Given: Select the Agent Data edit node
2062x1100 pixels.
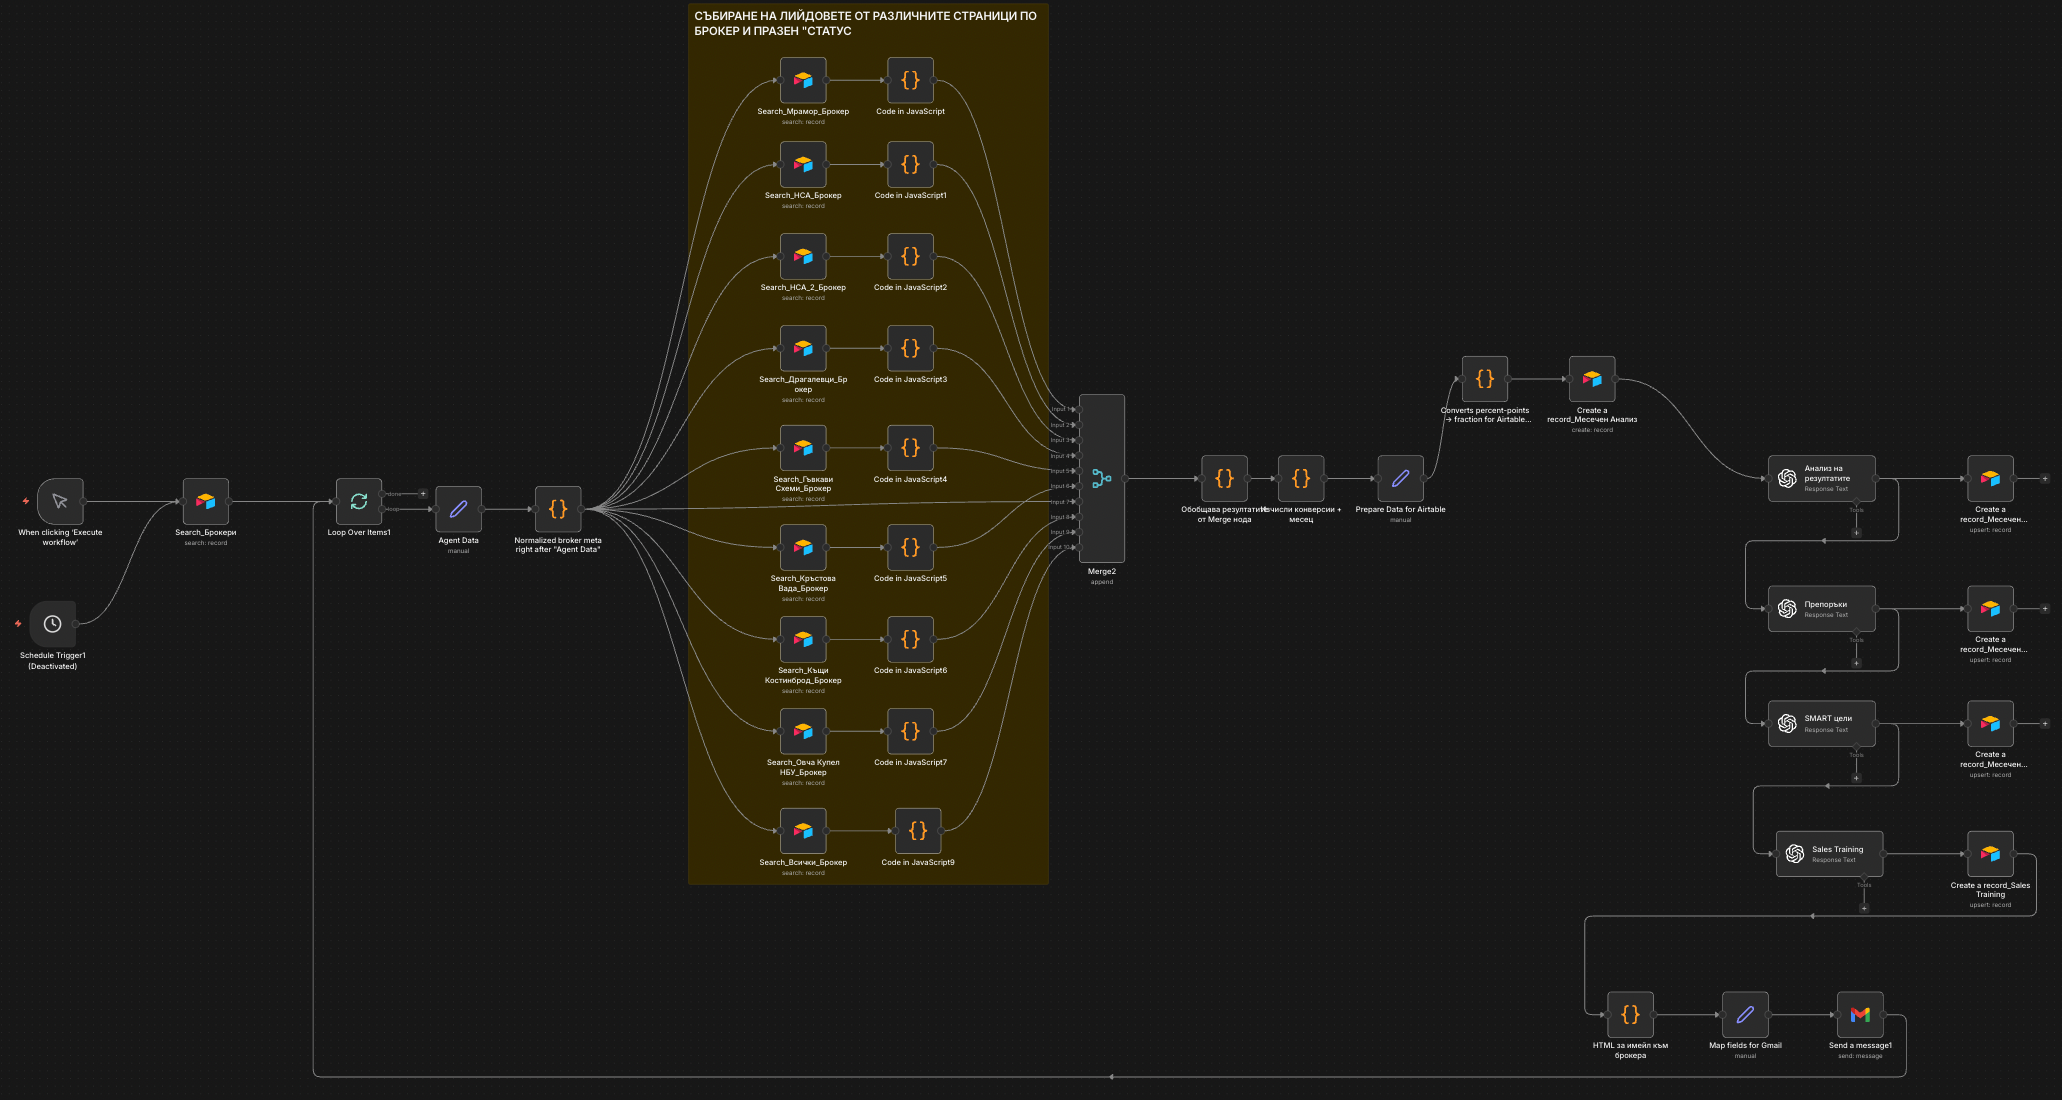Looking at the screenshot, I should (x=458, y=509).
